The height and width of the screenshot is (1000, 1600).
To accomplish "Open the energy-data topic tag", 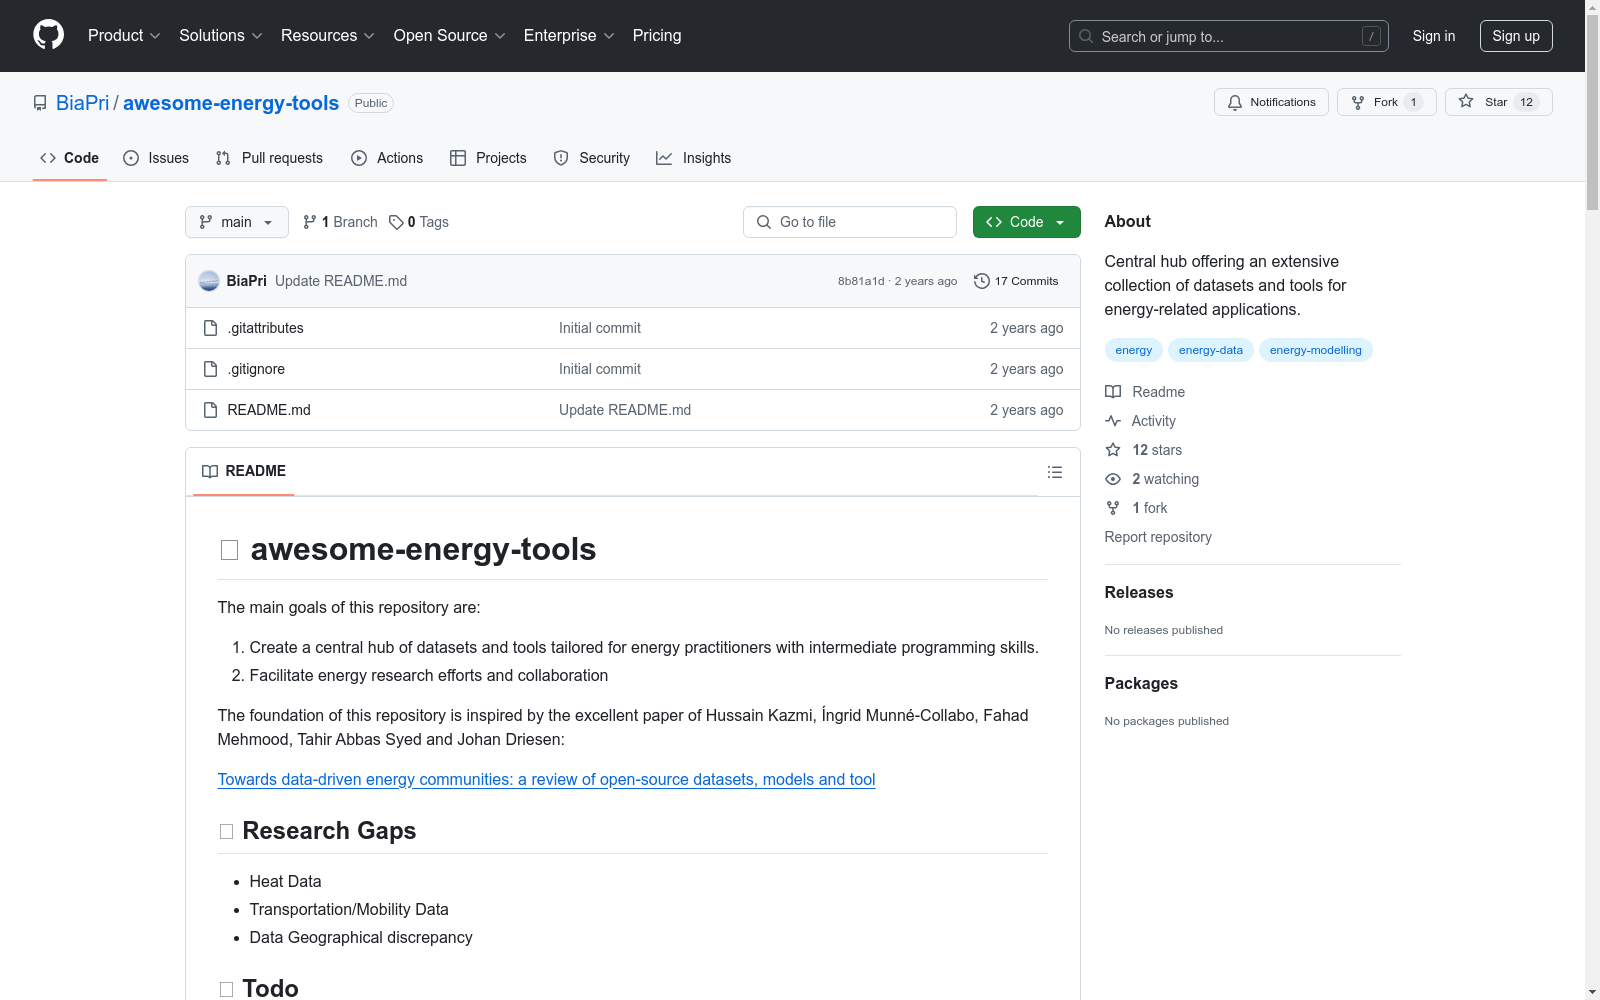I will tap(1211, 350).
